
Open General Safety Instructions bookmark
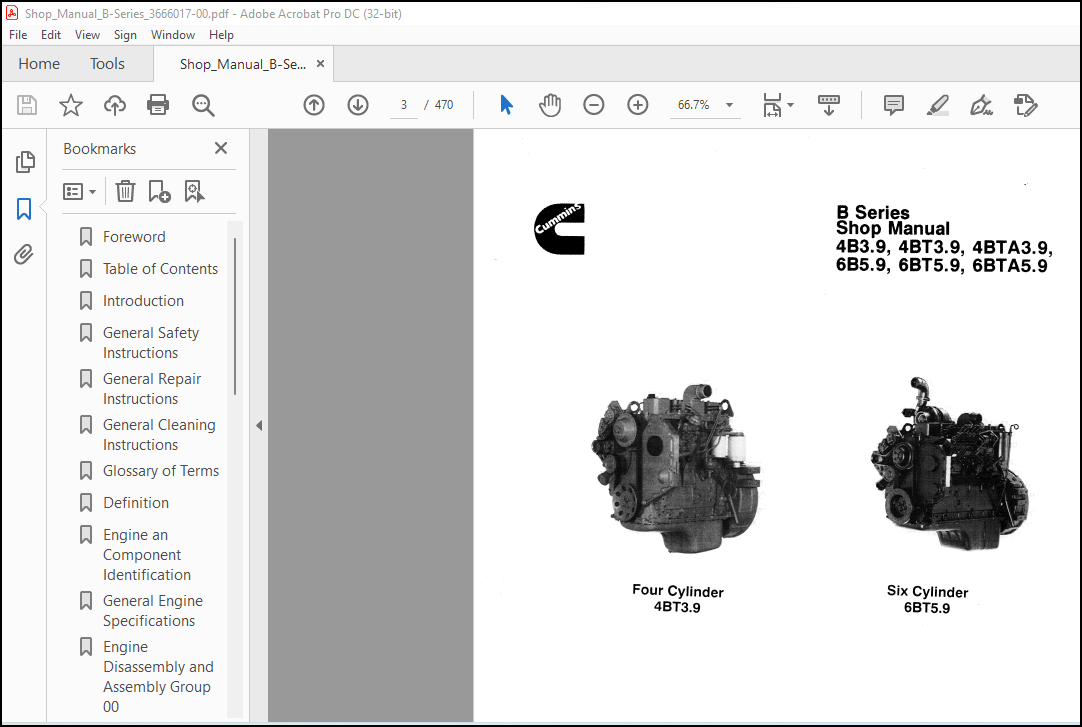(x=150, y=343)
